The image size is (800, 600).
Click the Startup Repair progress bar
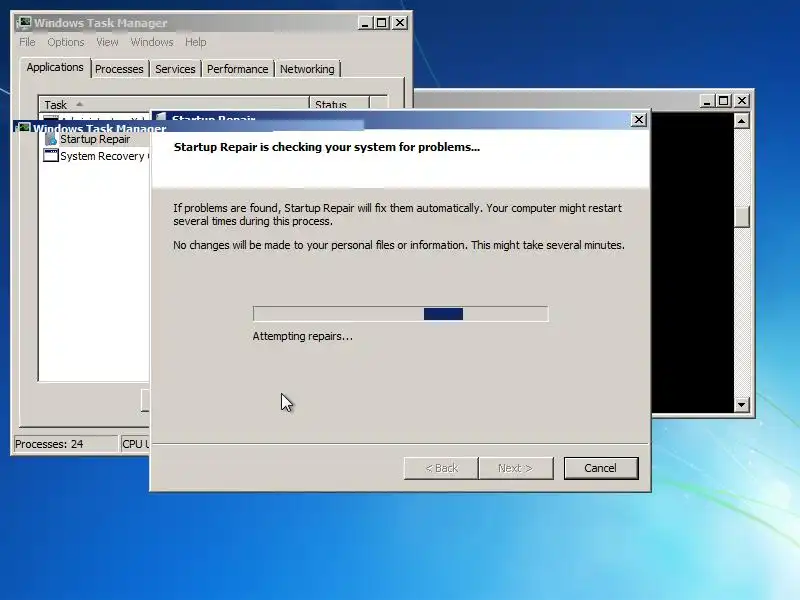[401, 314]
